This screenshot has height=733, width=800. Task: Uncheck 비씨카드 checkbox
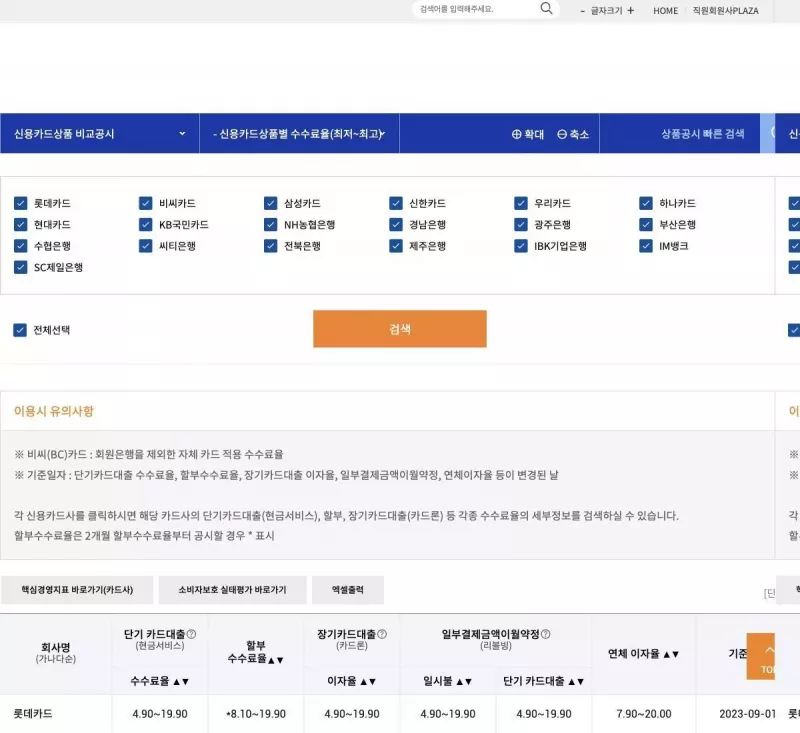(145, 204)
